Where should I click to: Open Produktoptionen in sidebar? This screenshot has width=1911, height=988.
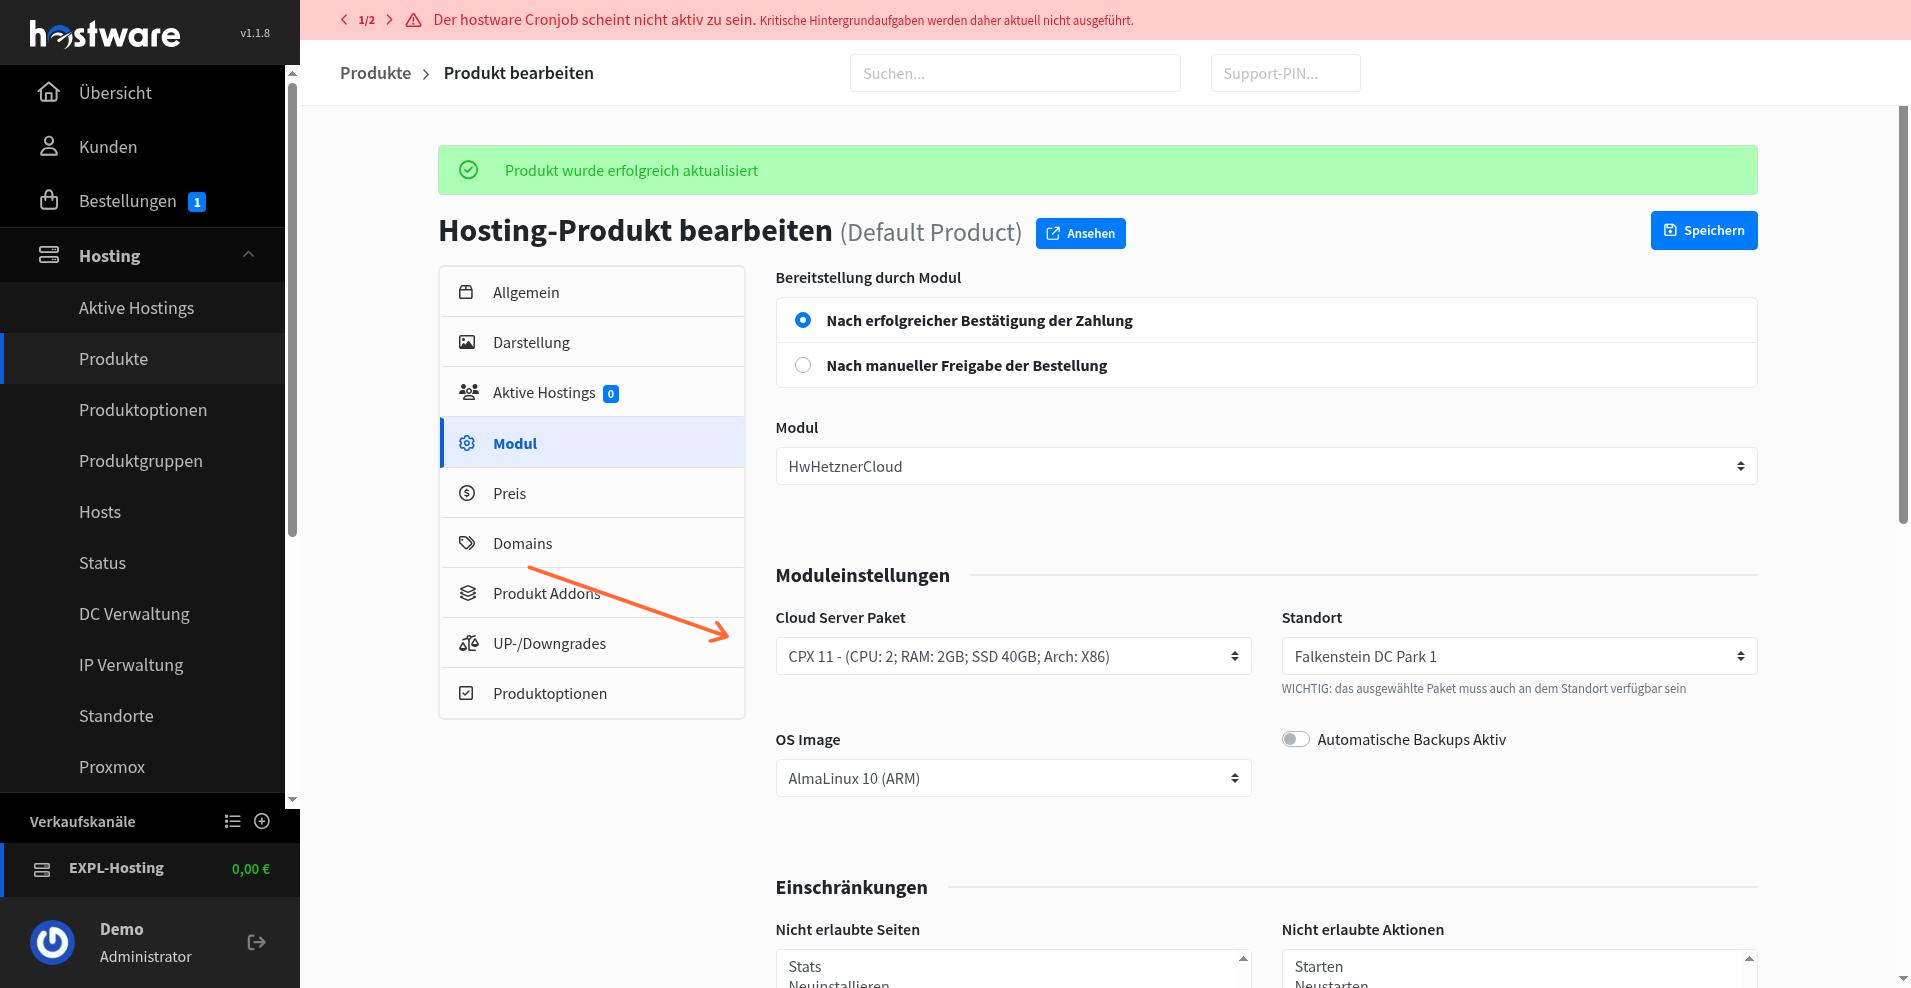click(x=143, y=410)
